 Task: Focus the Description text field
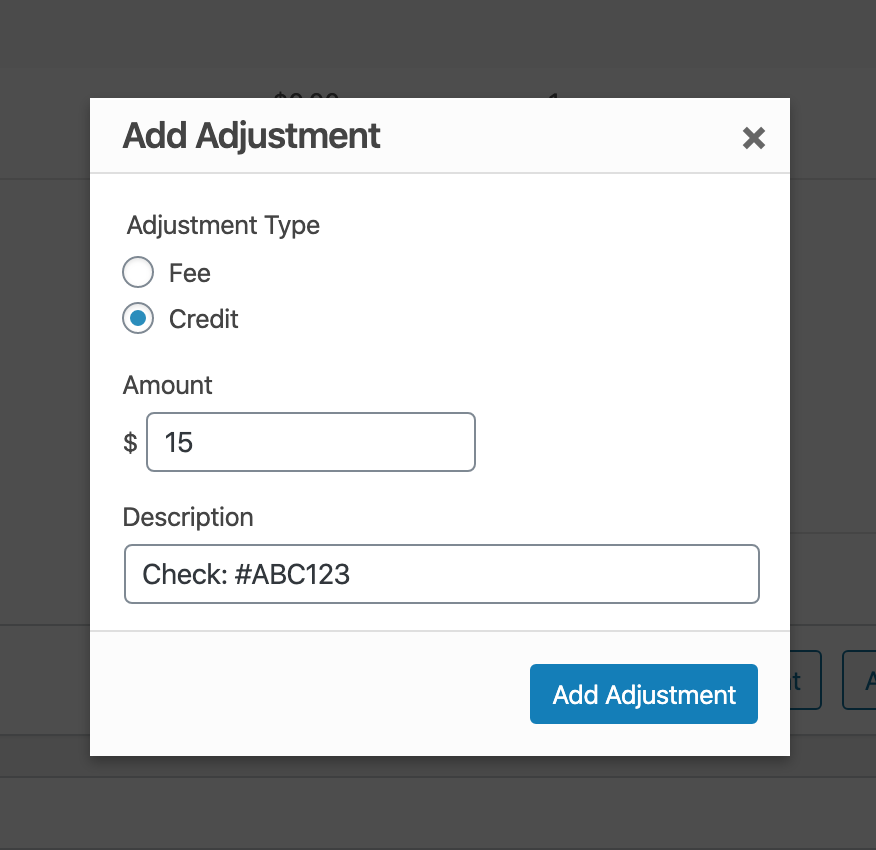click(x=441, y=574)
